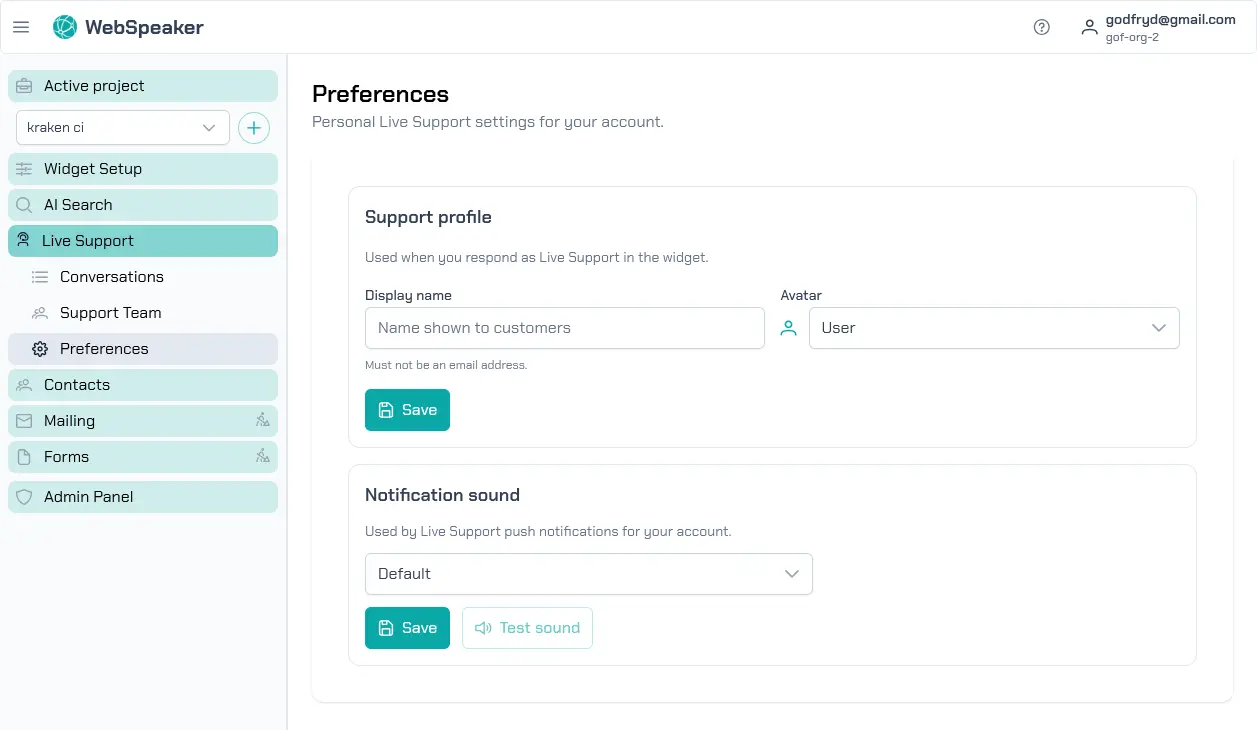The image size is (1257, 730).
Task: Select the Live Support sidebar item
Action: tap(87, 240)
